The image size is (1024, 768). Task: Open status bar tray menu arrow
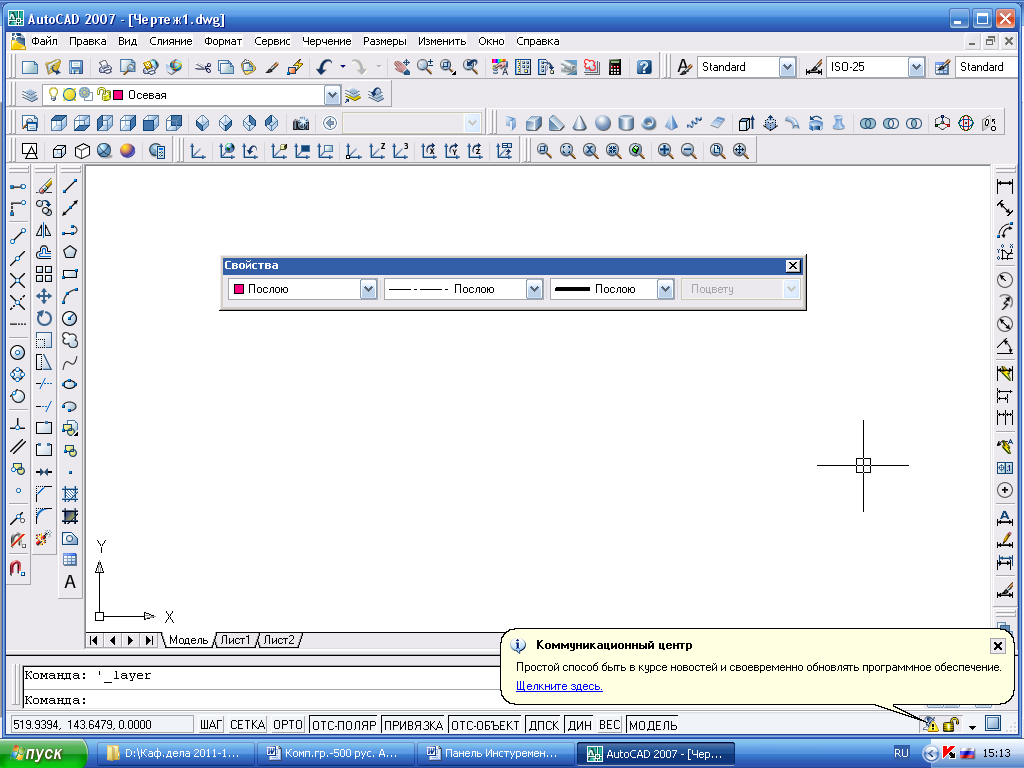click(972, 726)
